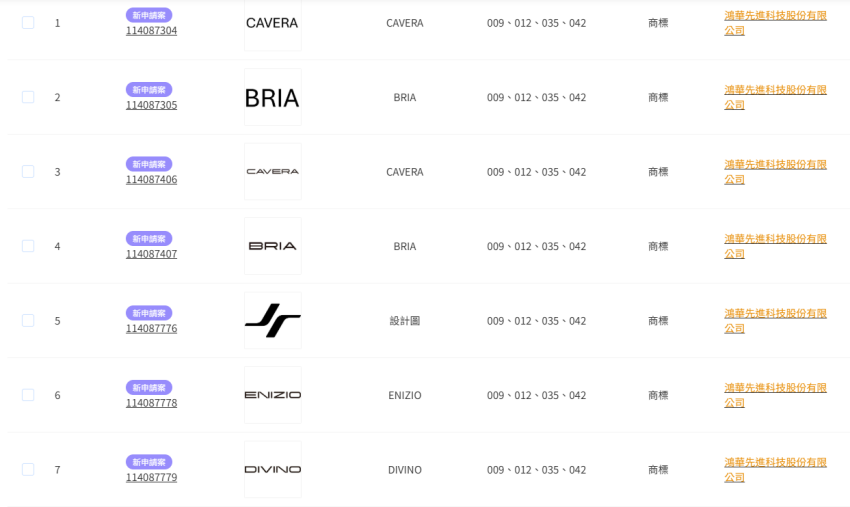Open the ENIZIO logo thumbnail
This screenshot has width=850, height=507.
[x=272, y=395]
